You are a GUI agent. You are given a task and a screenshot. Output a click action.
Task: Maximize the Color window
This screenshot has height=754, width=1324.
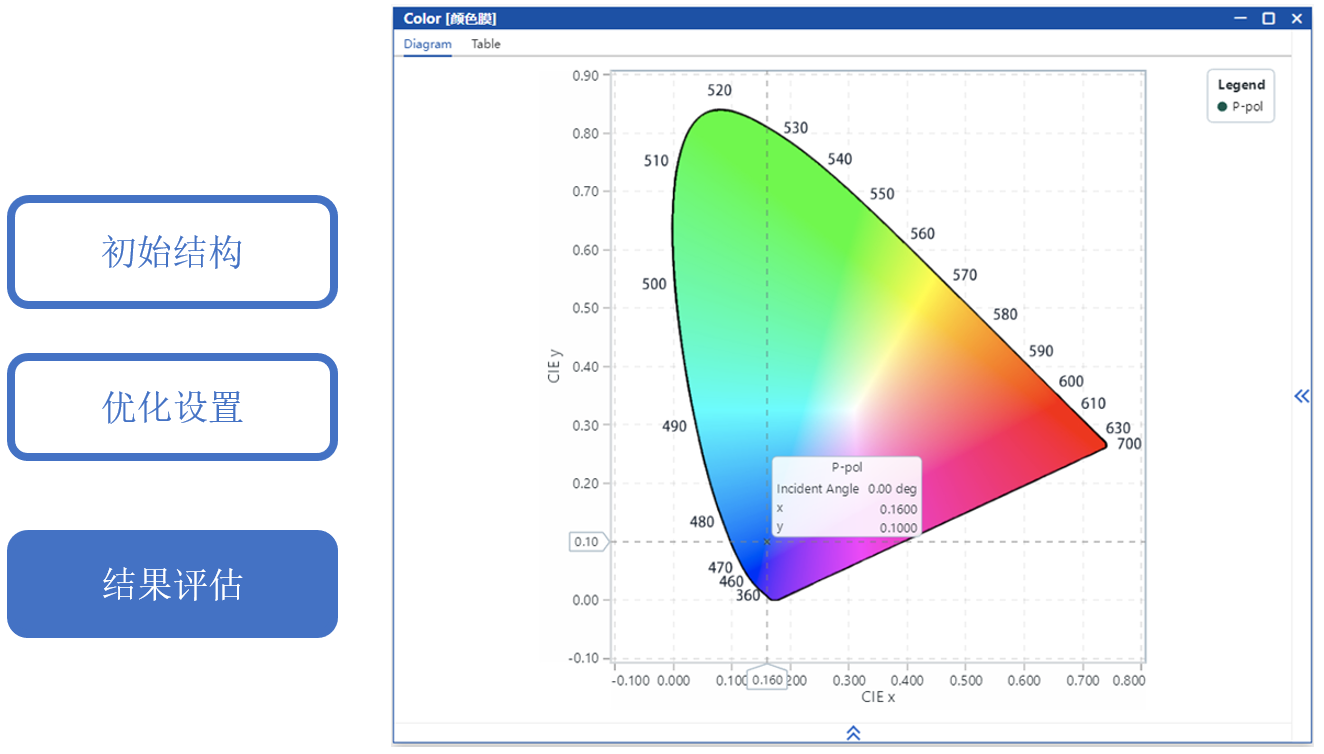[1268, 18]
